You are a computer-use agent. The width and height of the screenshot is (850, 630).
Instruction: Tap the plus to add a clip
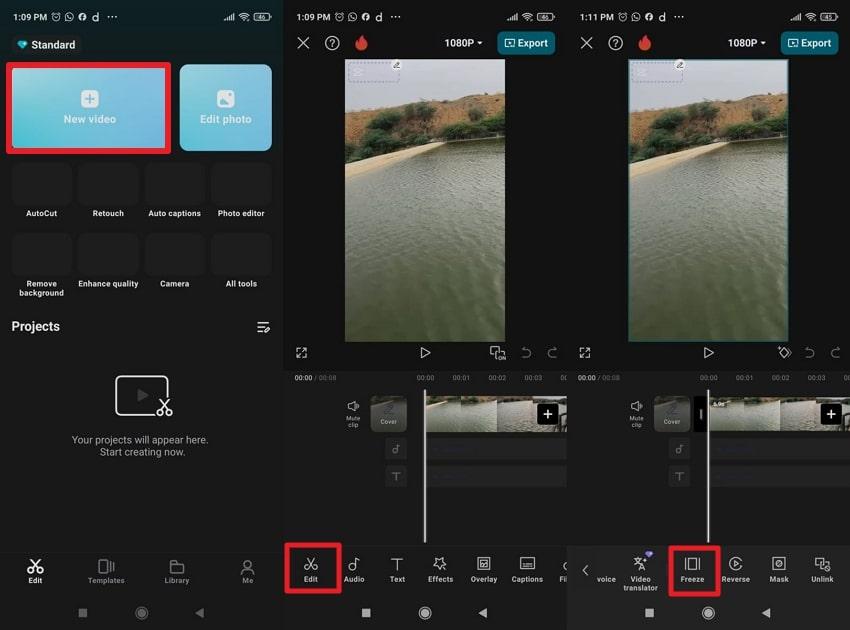click(x=547, y=413)
